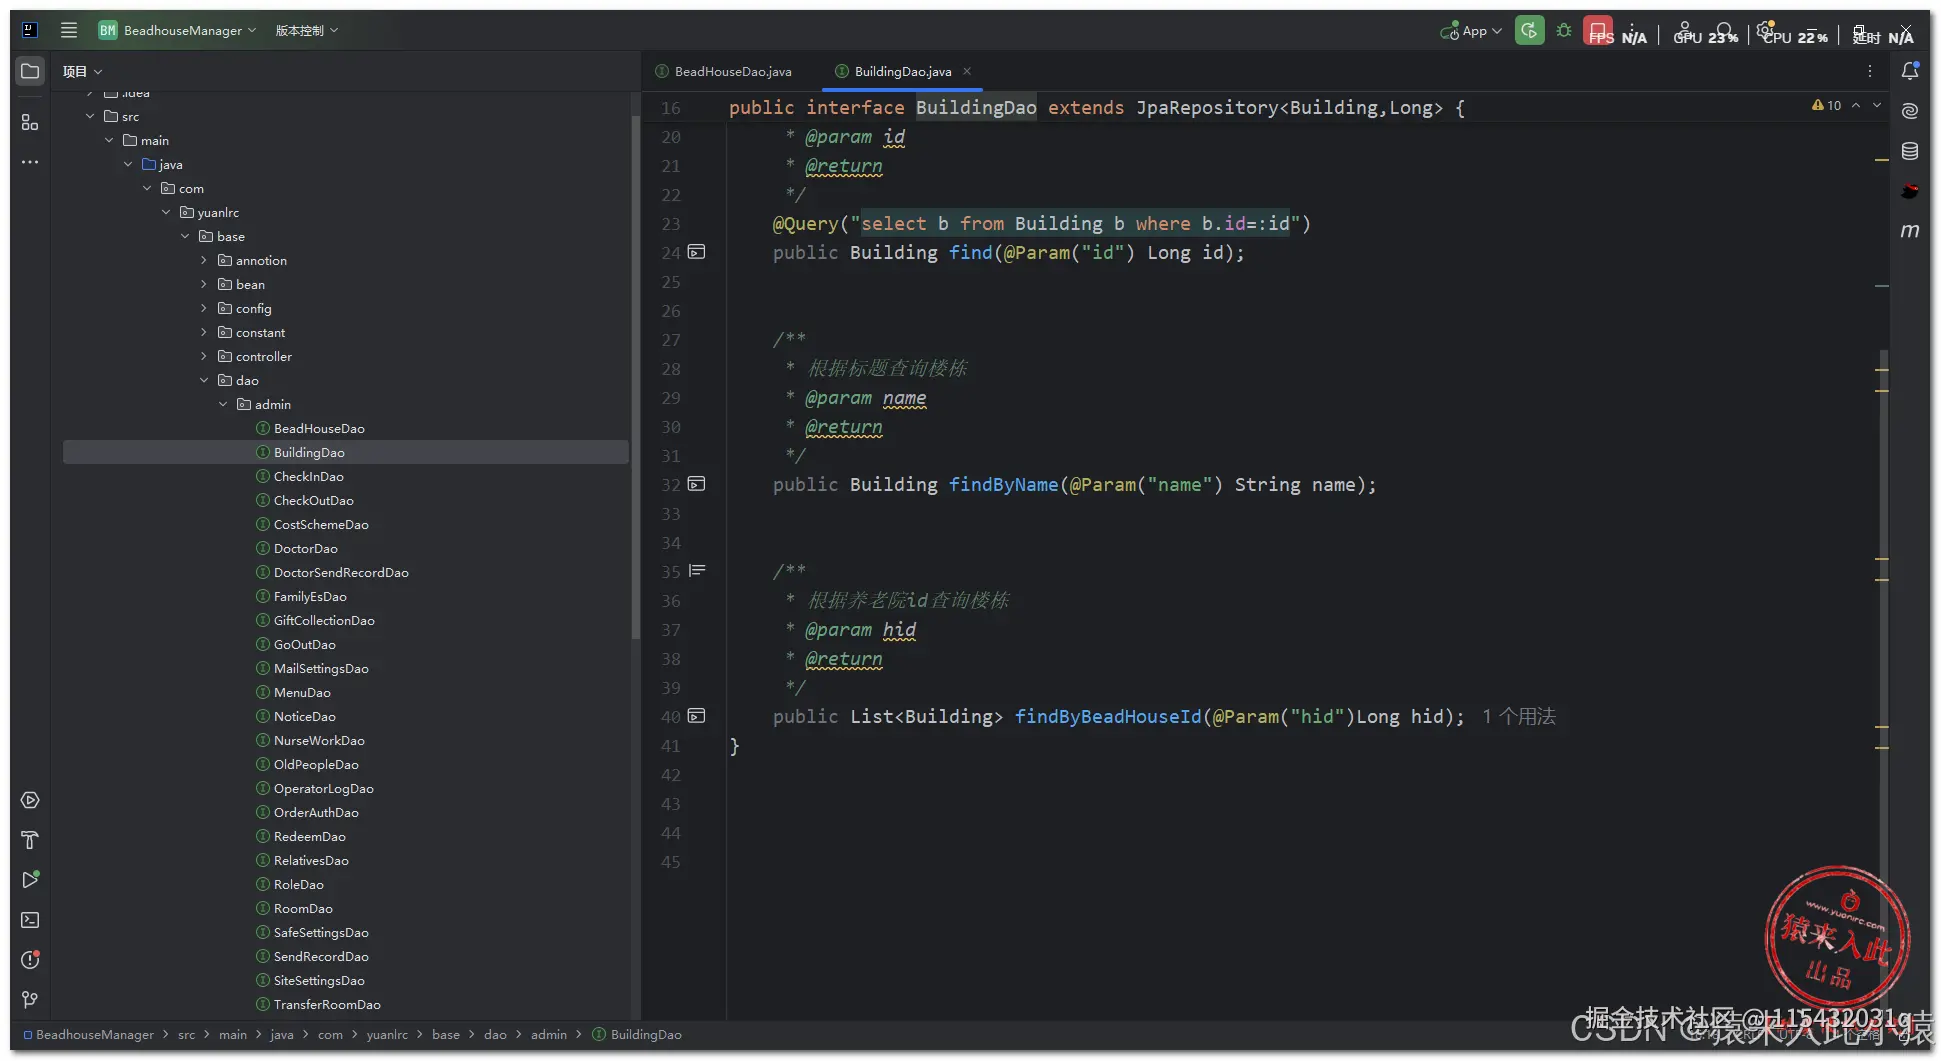Image resolution: width=1941 pixels, height=1061 pixels.
Task: Open the Database tool window
Action: [1910, 151]
